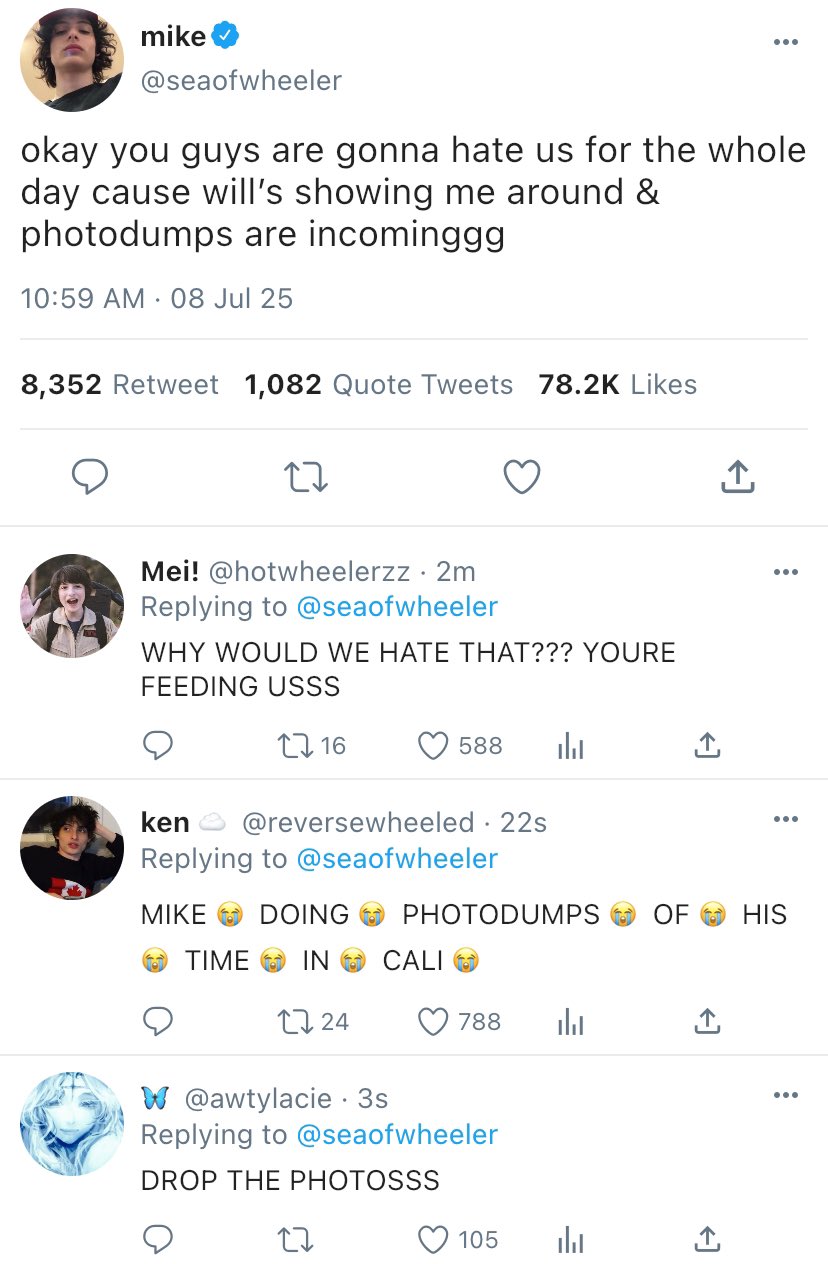
Task: Open @seaofwheeler mention in awtylacie's reply
Action: tap(396, 1134)
